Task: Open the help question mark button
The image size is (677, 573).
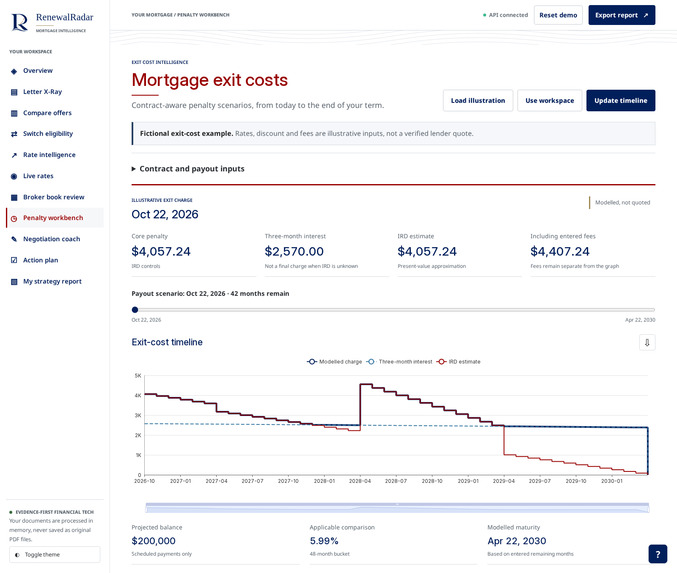Action: tap(658, 554)
